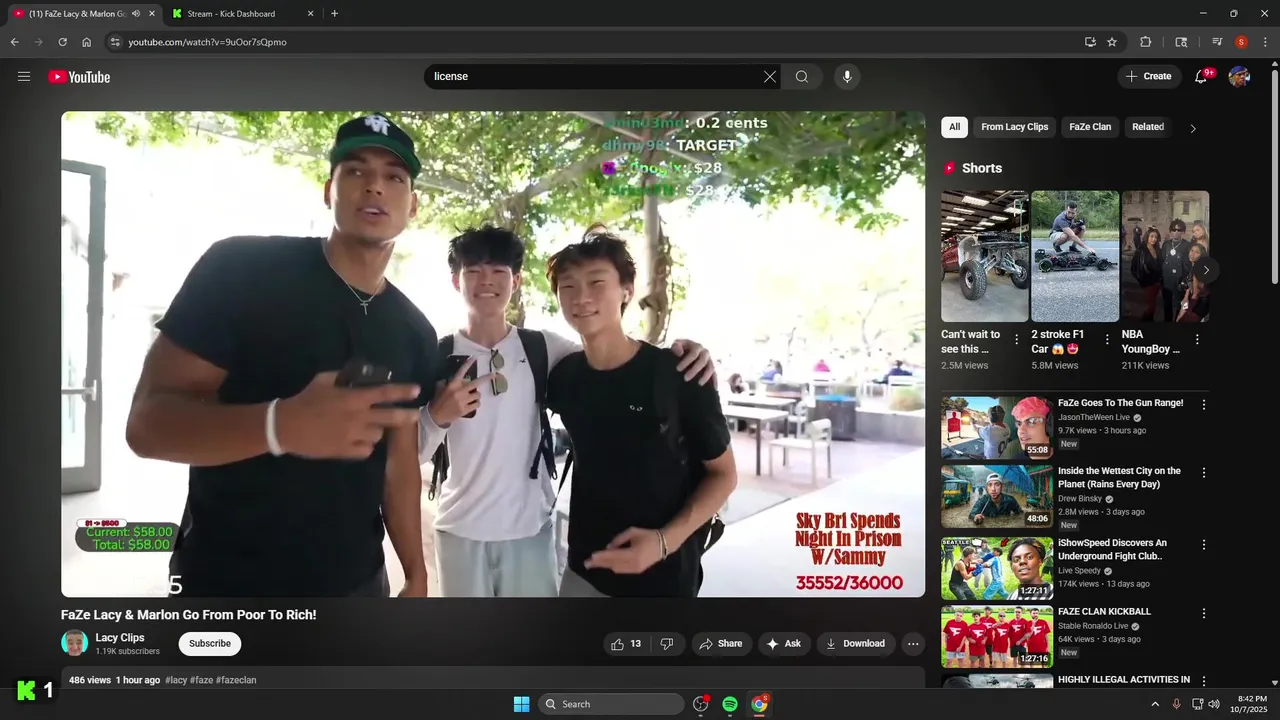Go to YouTube home via the logo
This screenshot has height=720, width=1280.
click(79, 77)
